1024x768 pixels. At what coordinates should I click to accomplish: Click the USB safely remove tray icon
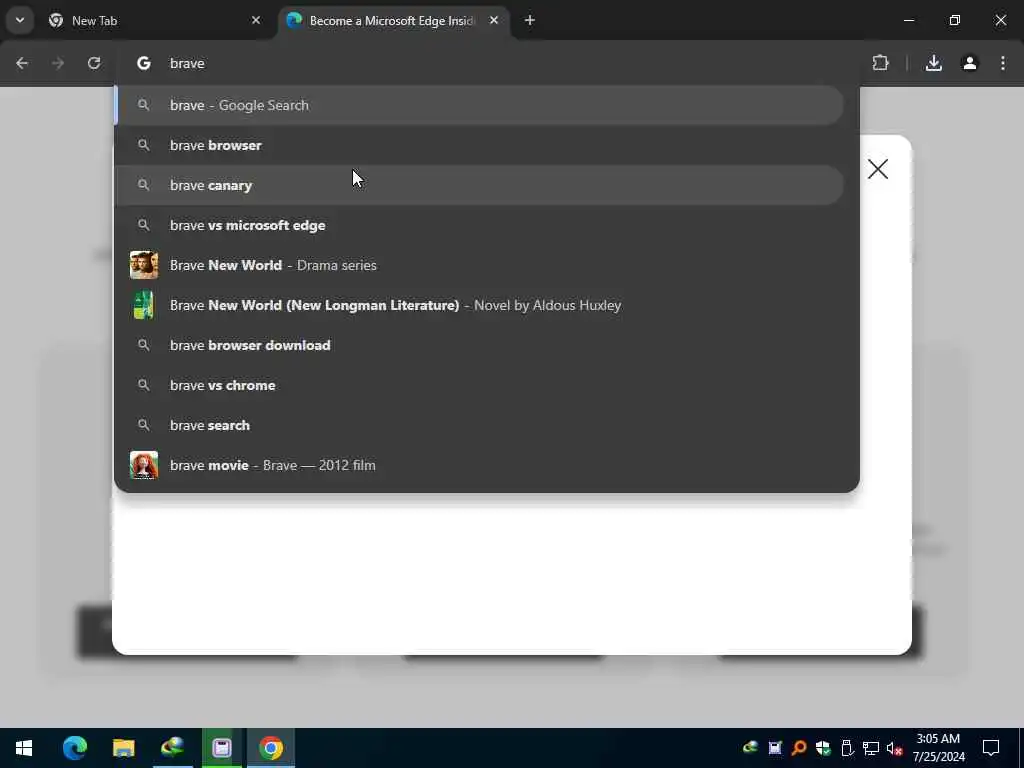(x=847, y=748)
